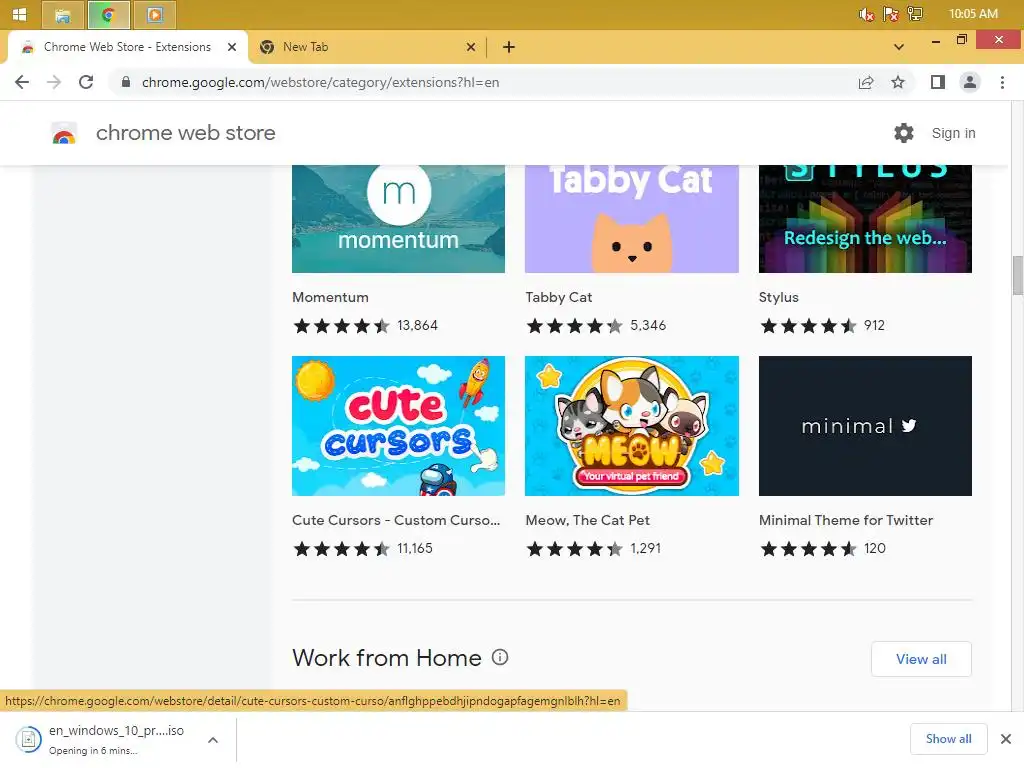Click Cute Cursors star rating
The height and width of the screenshot is (768, 1024).
pyautogui.click(x=341, y=549)
